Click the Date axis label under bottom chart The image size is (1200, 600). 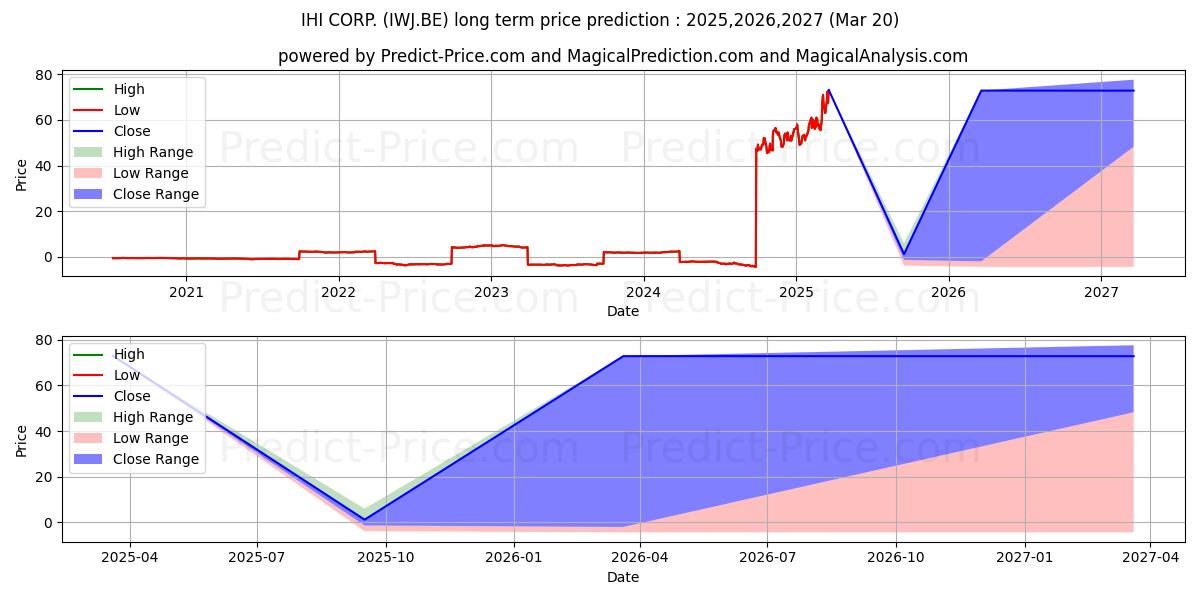[x=623, y=577]
